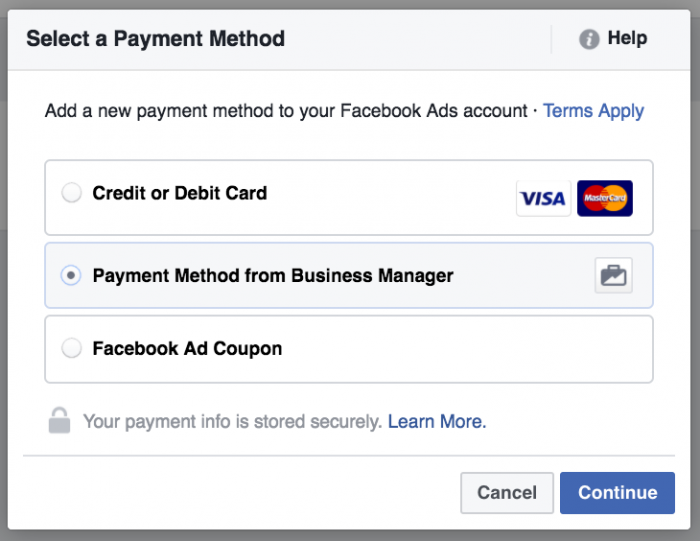Click the 'Select a Payment Method' dialog title

click(155, 39)
